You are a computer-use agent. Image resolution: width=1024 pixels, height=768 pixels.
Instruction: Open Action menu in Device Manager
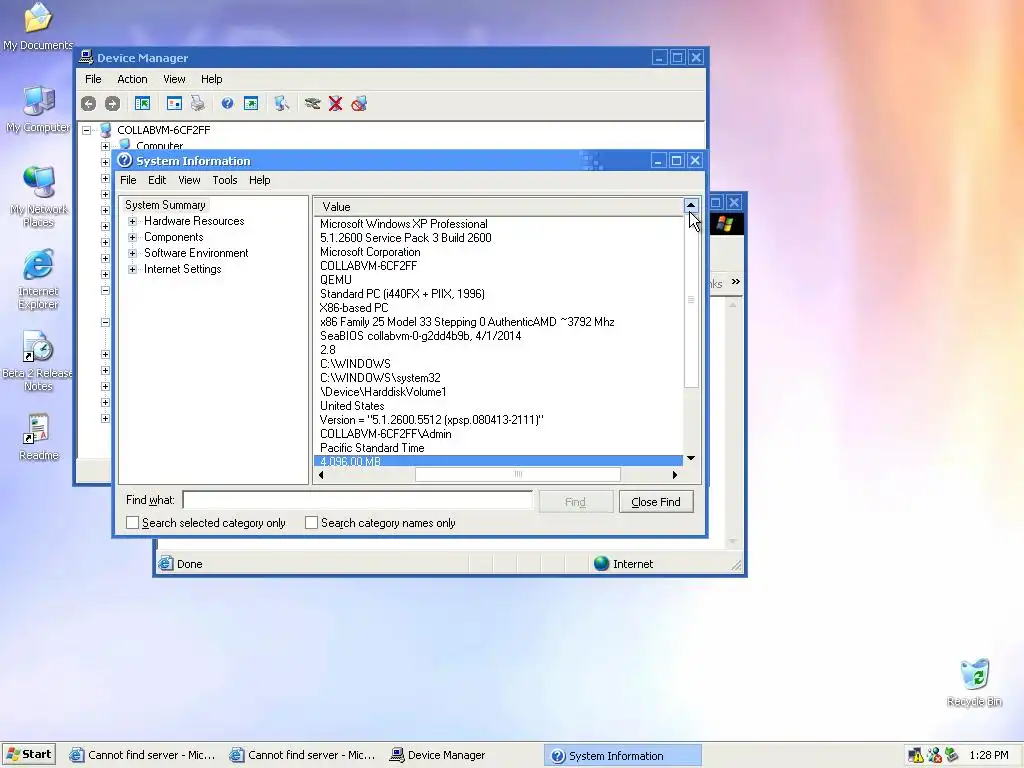(x=132, y=79)
